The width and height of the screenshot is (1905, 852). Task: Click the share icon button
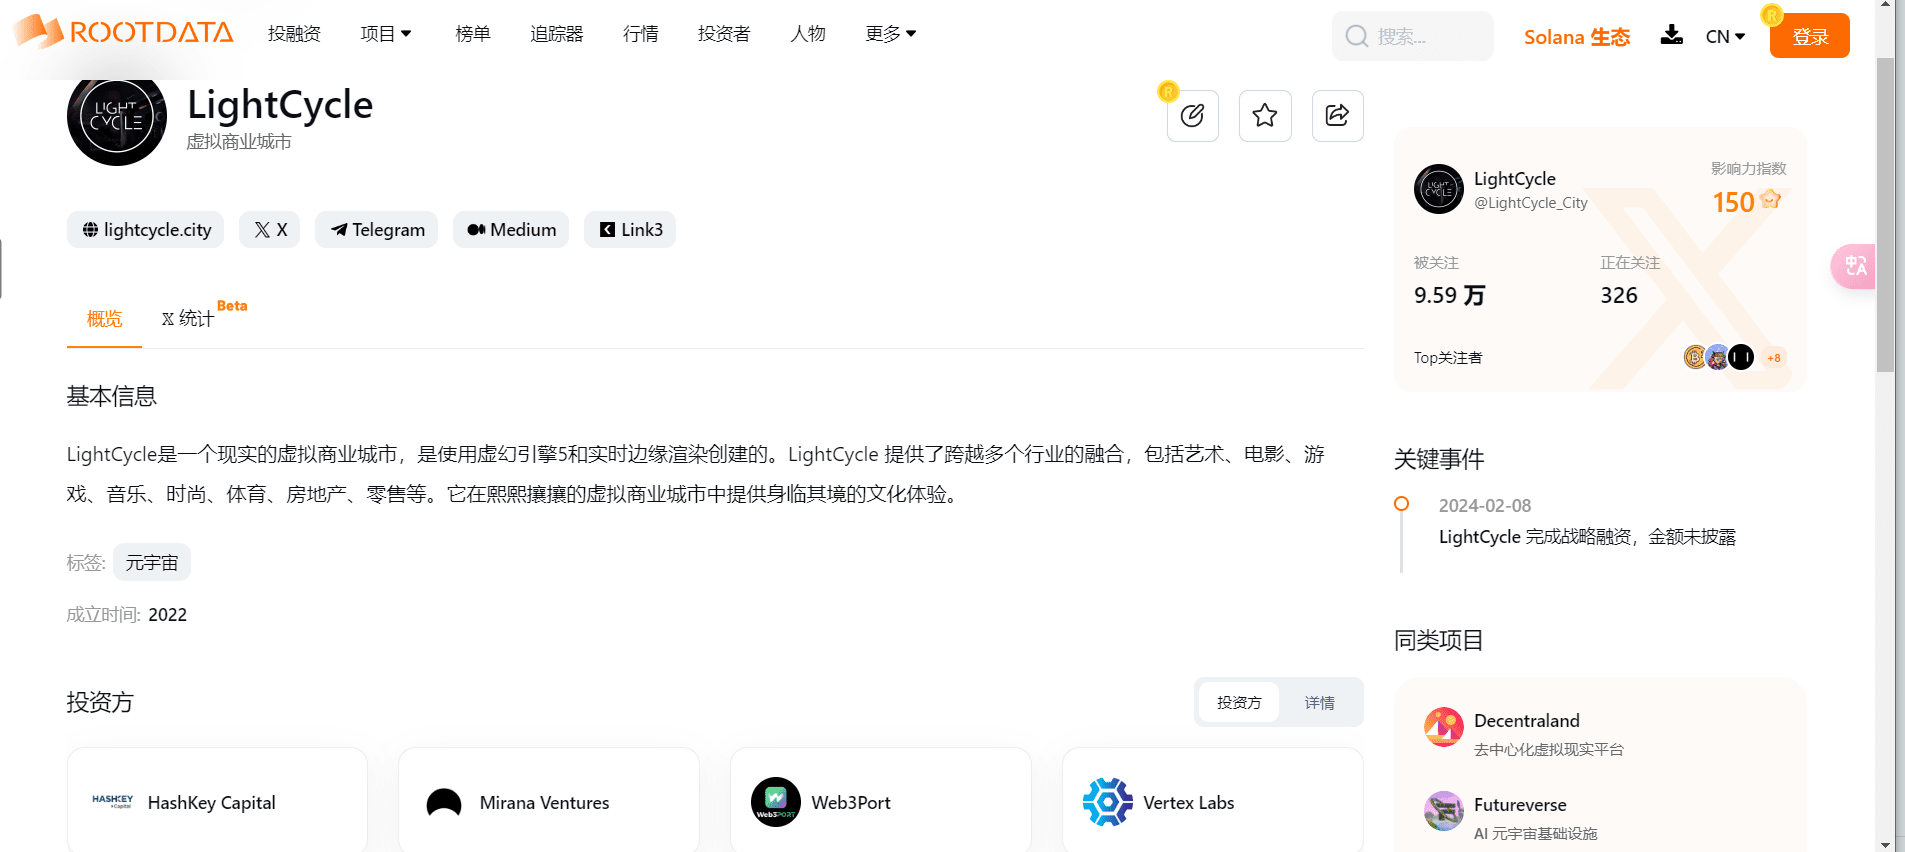coord(1338,116)
